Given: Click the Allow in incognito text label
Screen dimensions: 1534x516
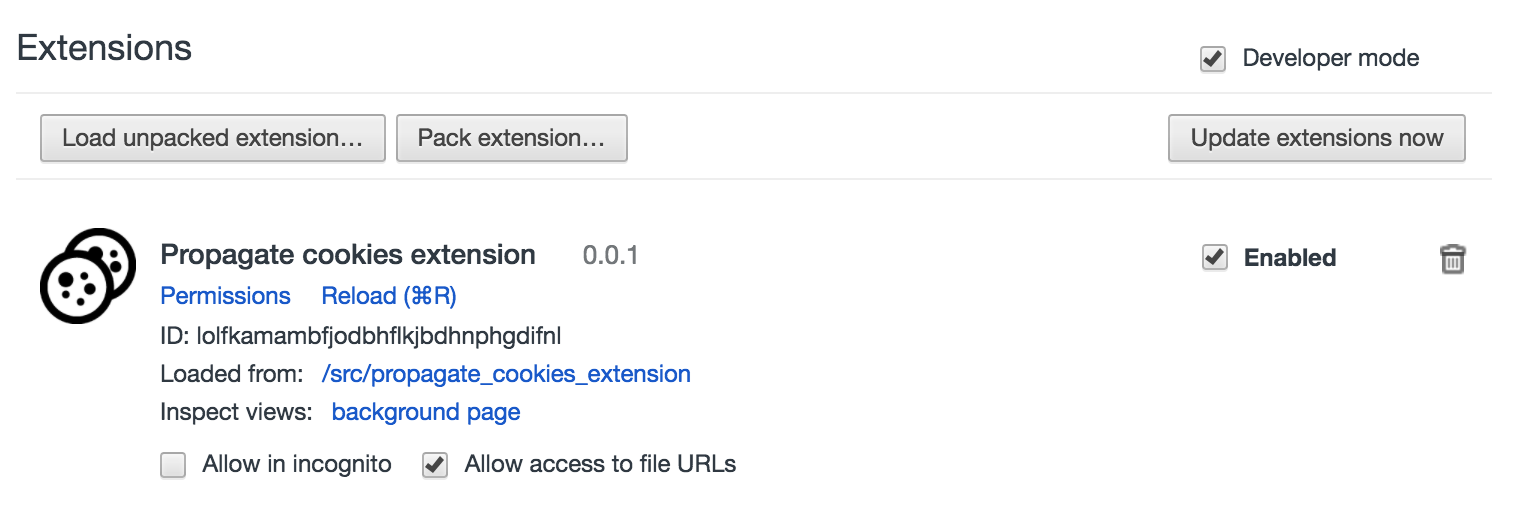Looking at the screenshot, I should (x=297, y=464).
